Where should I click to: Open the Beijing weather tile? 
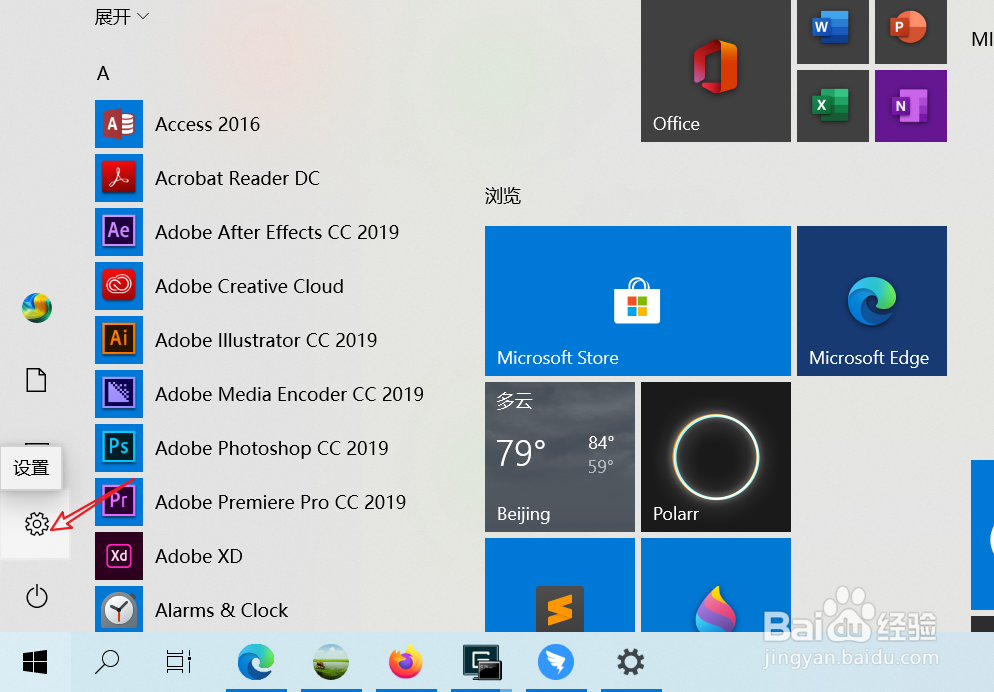(x=560, y=457)
